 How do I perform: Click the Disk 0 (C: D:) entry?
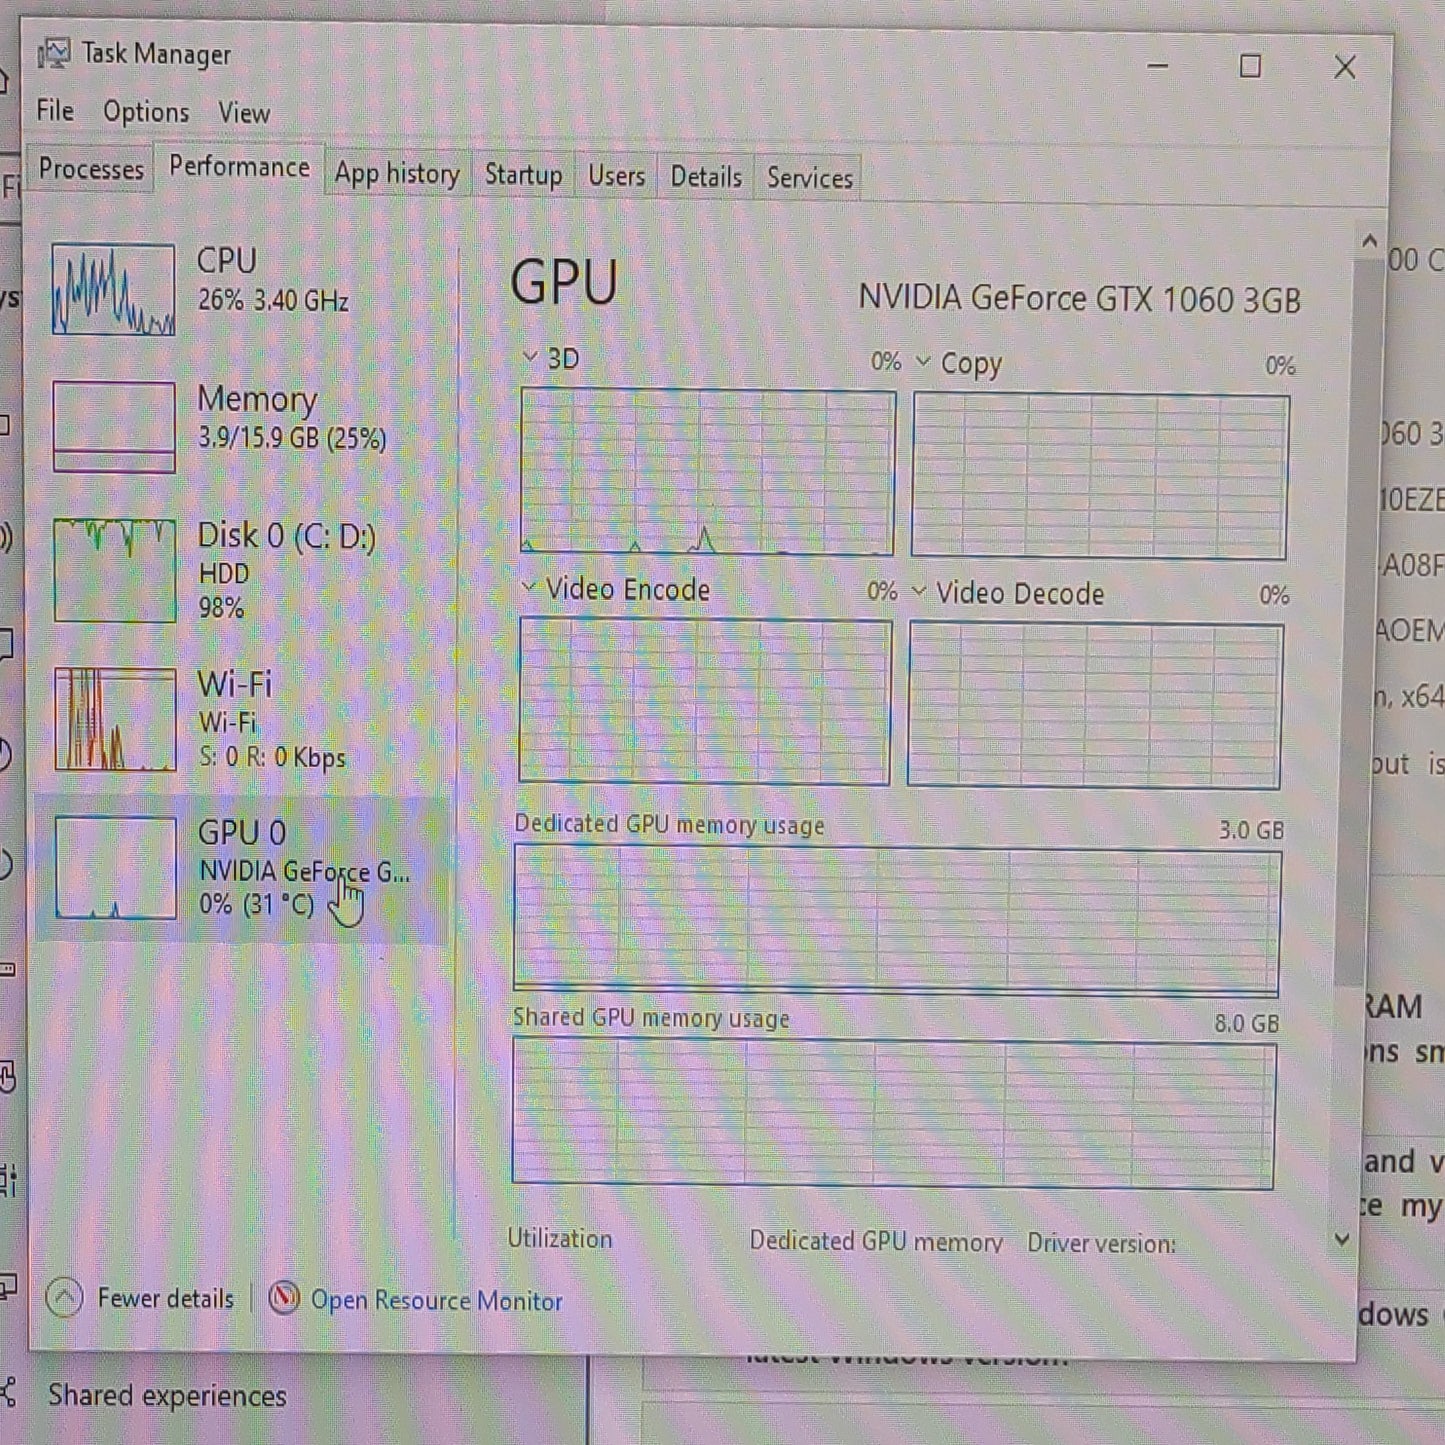241,569
